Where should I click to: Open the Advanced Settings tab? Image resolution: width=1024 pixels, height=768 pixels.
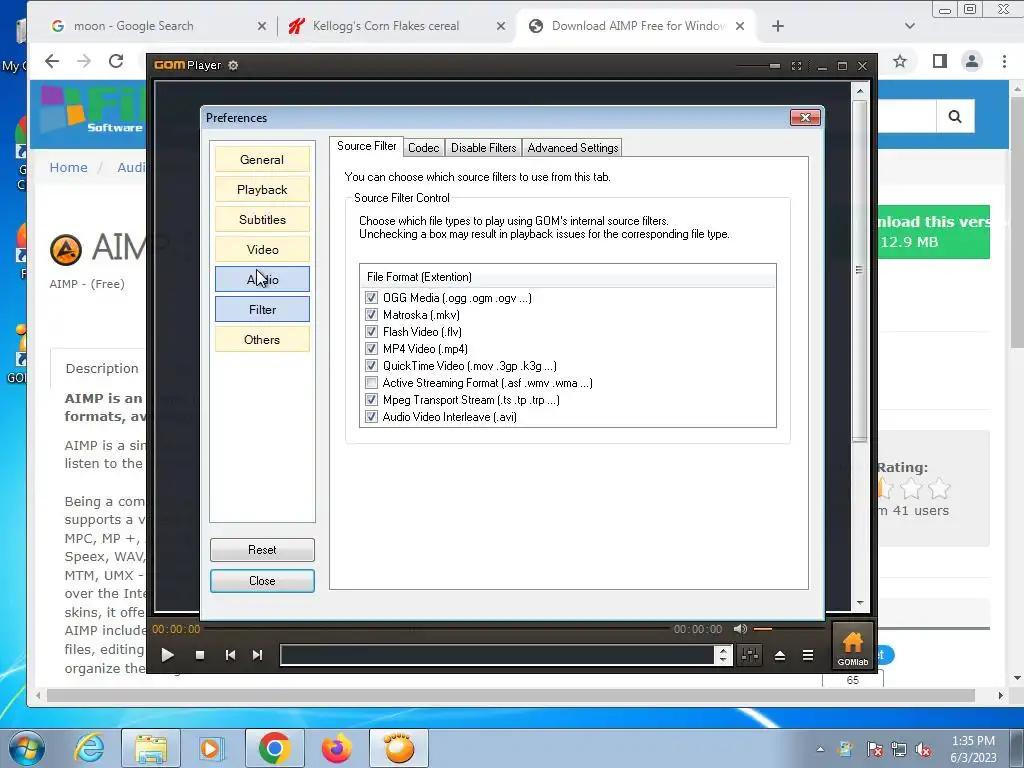pos(573,148)
